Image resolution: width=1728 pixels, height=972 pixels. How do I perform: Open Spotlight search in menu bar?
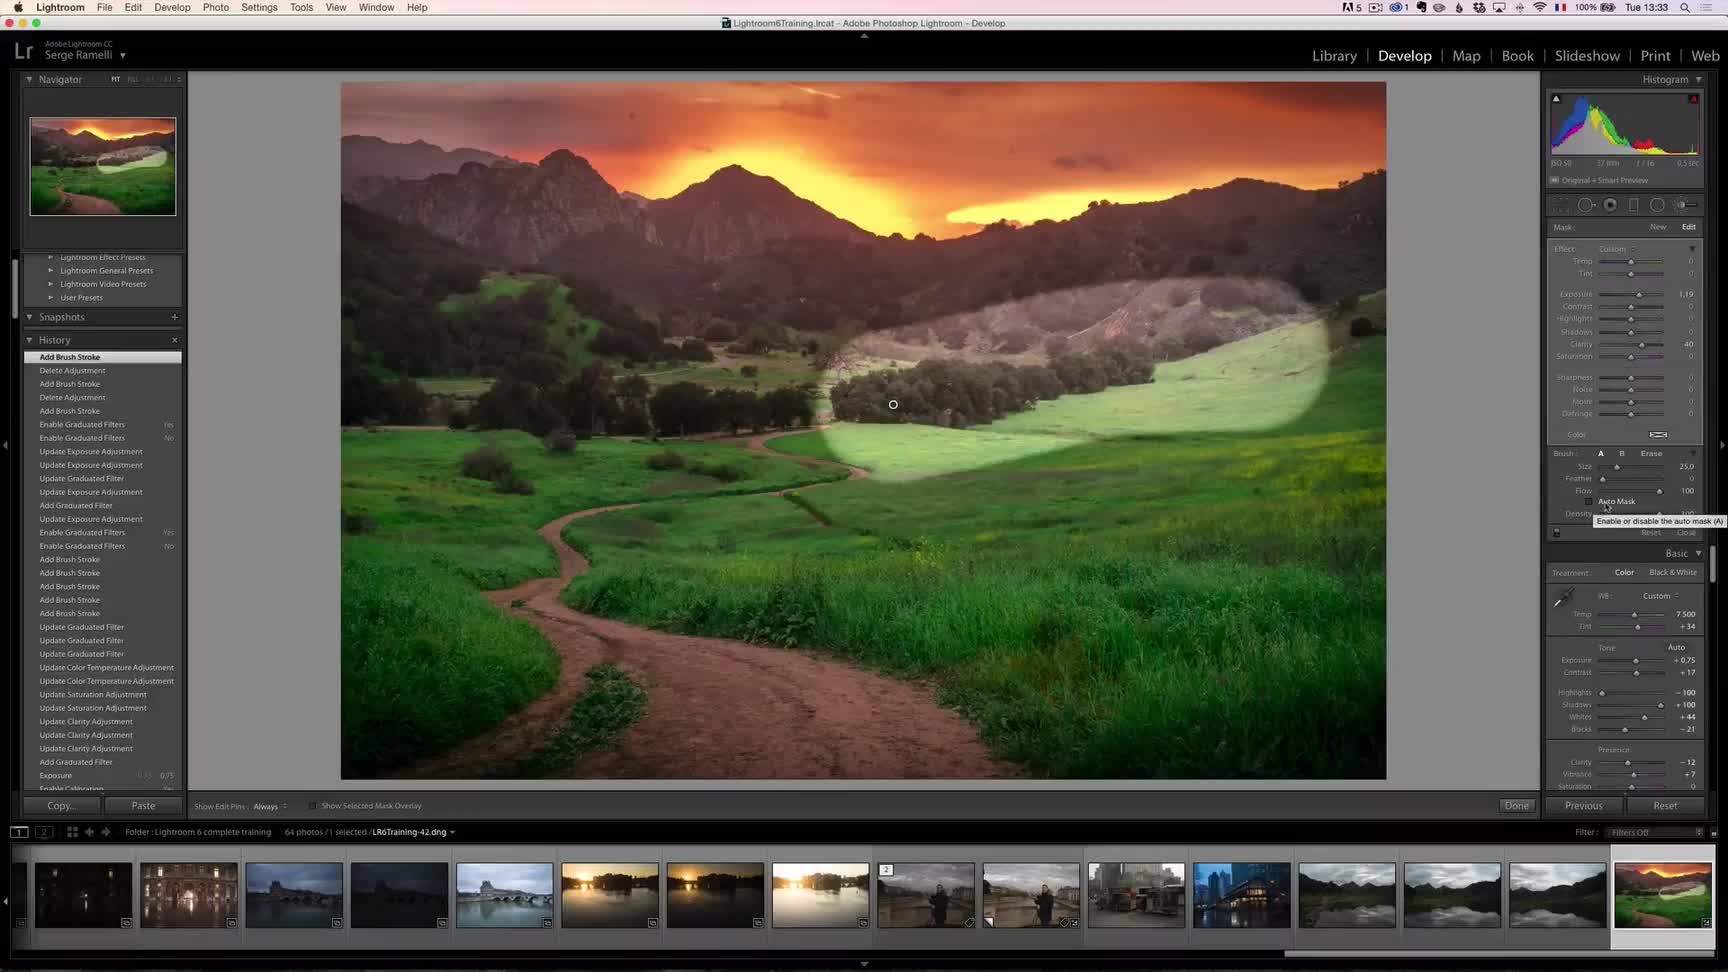coord(1685,7)
